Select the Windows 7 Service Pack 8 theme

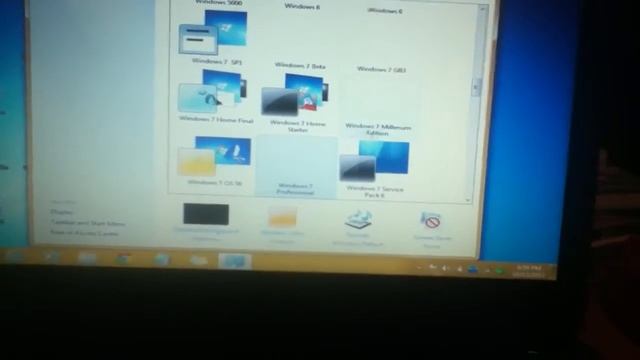pyautogui.click(x=375, y=161)
